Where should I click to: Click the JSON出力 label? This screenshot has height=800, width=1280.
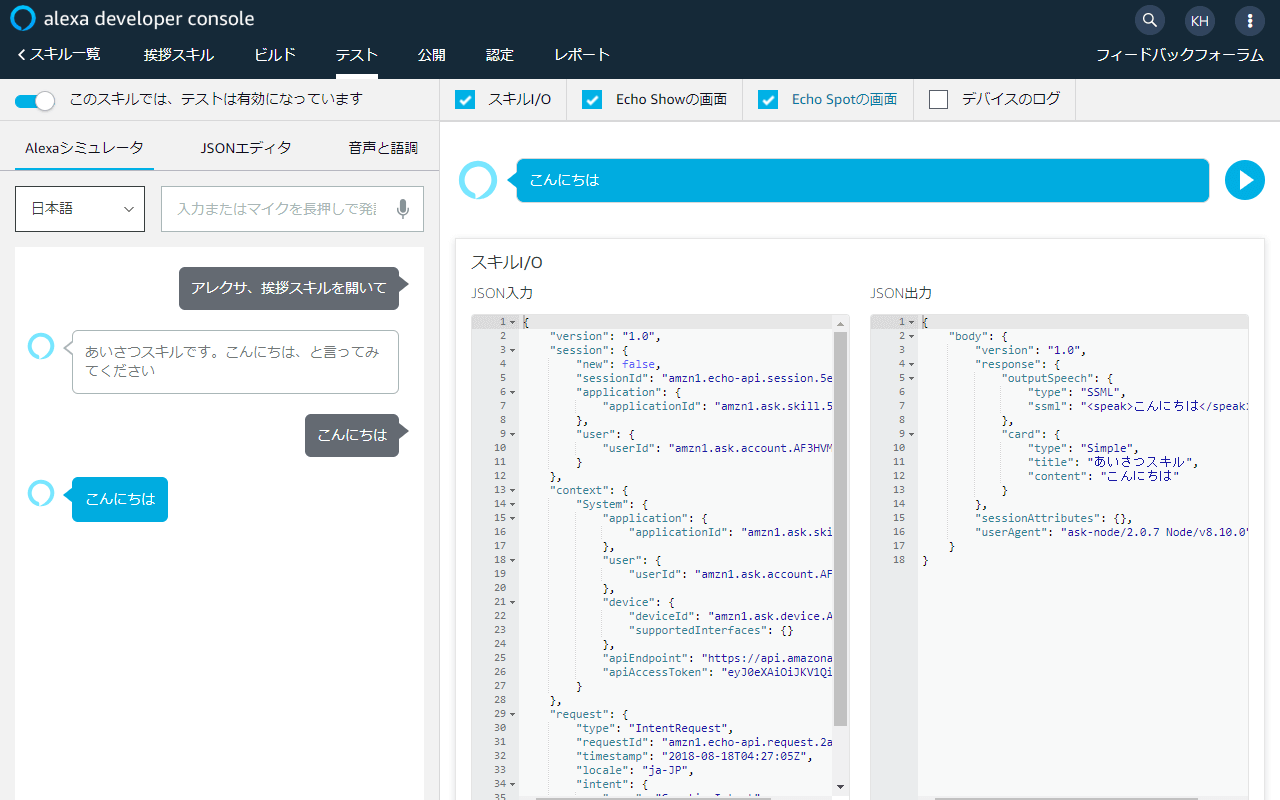coord(901,294)
